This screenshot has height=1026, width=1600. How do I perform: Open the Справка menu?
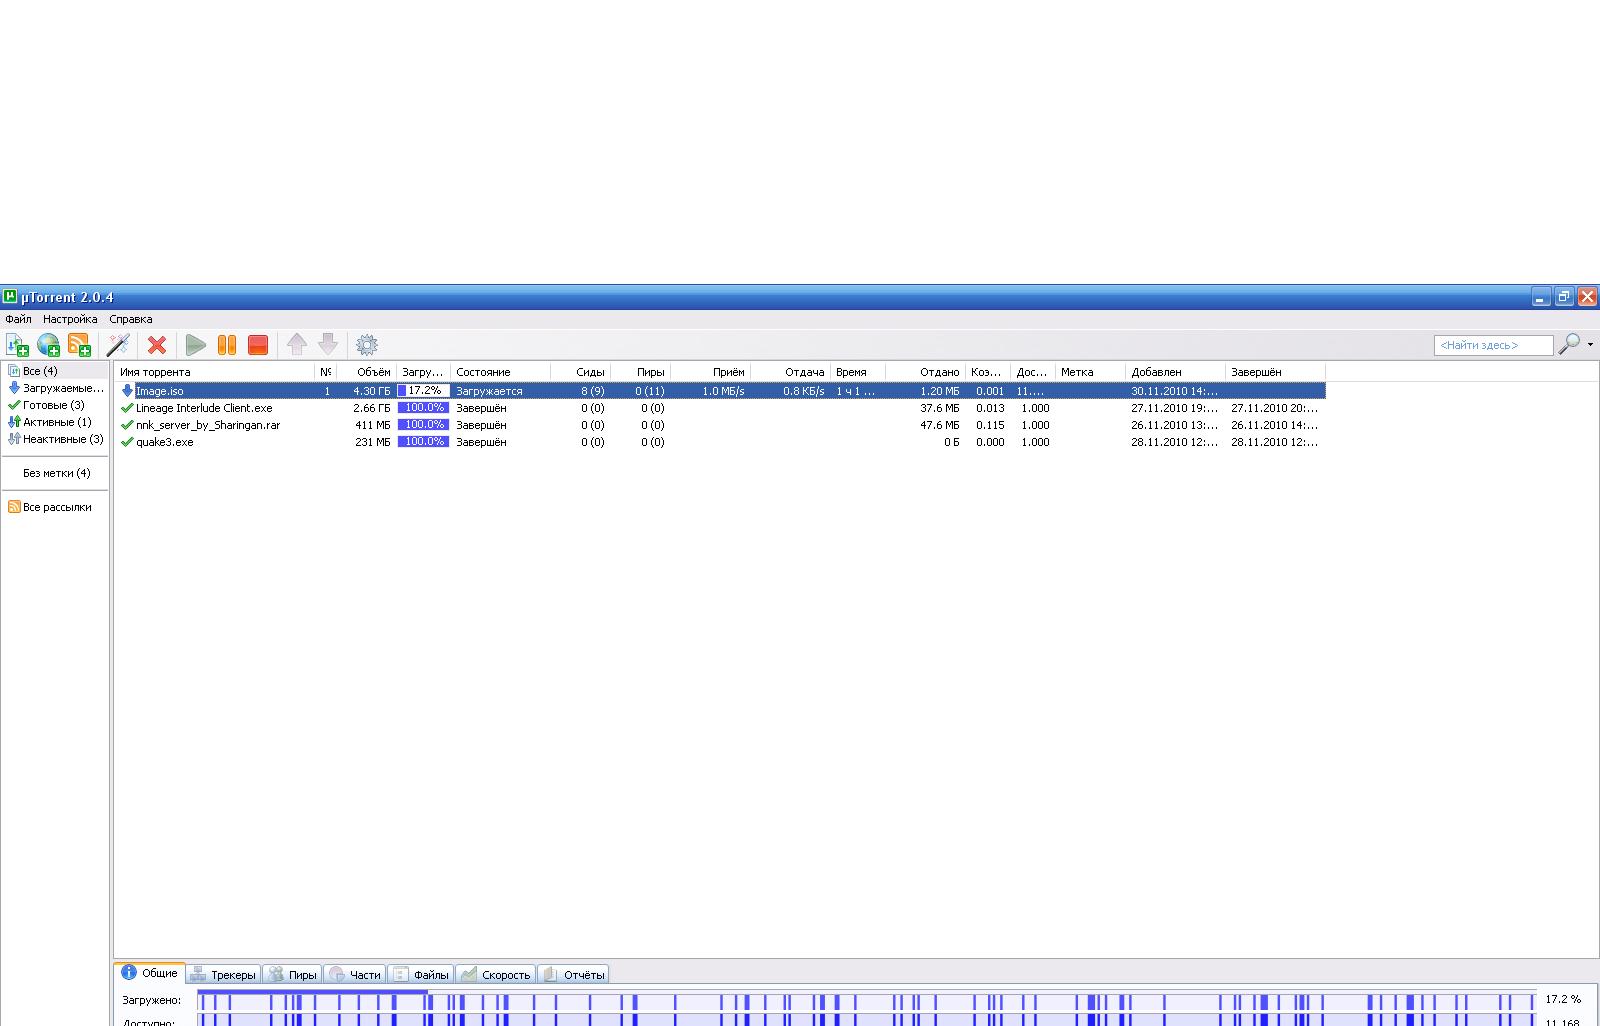click(131, 319)
